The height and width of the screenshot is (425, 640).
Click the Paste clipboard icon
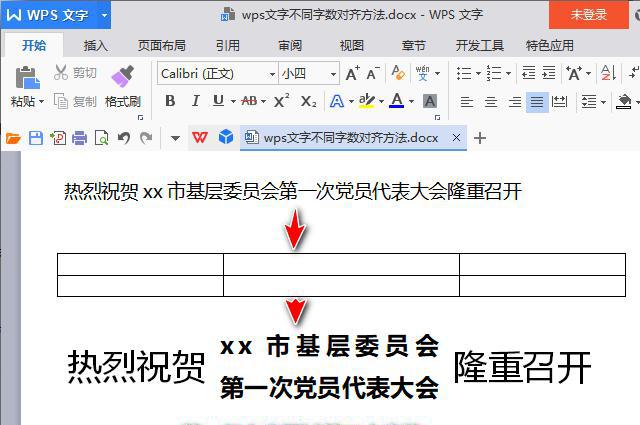(27, 77)
